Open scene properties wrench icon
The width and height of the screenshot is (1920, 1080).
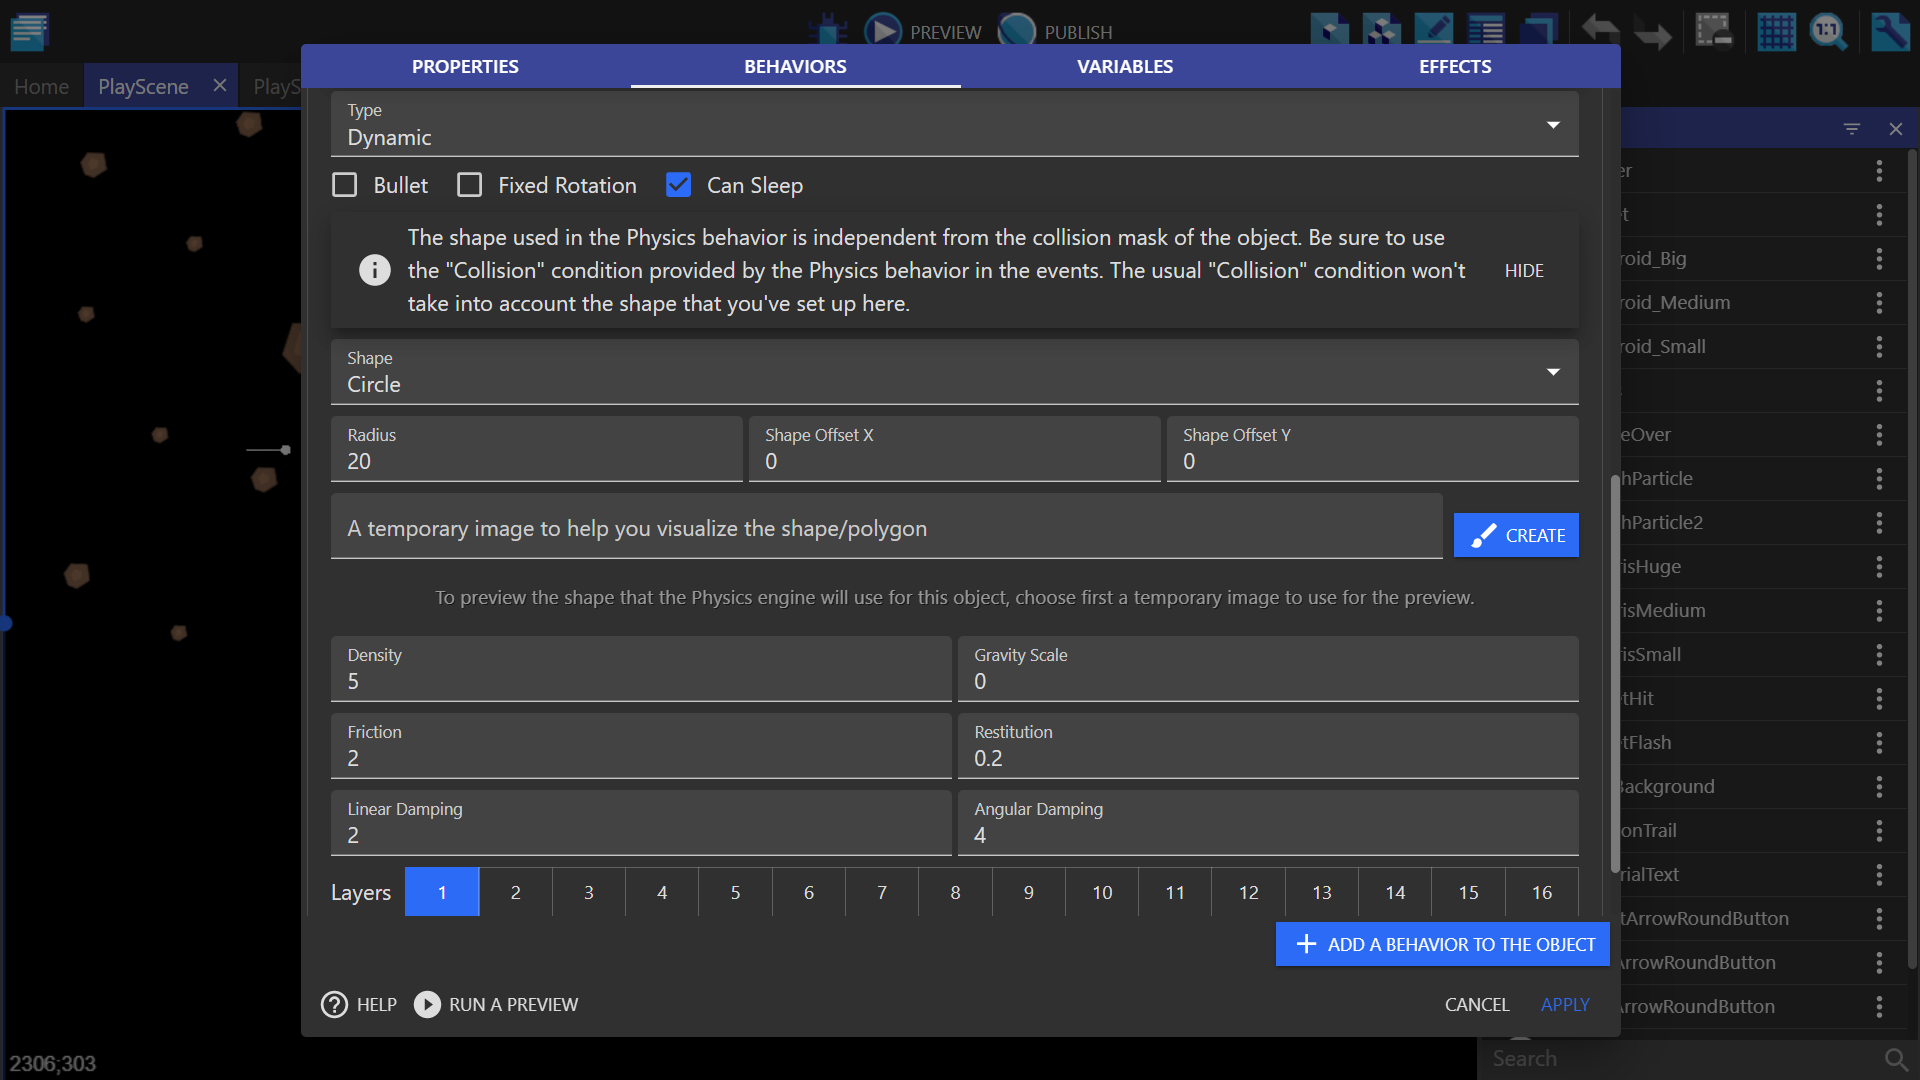tap(1890, 31)
